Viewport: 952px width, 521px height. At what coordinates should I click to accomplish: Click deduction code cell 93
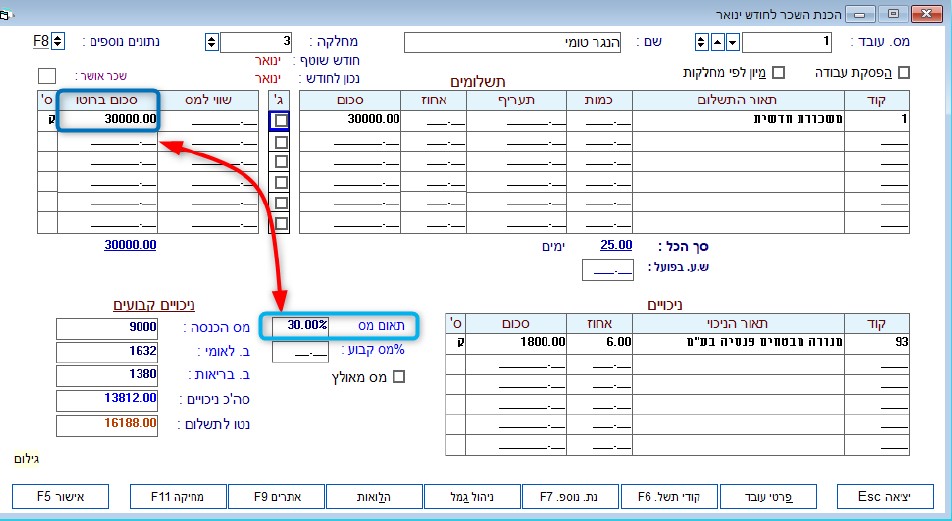click(x=877, y=343)
